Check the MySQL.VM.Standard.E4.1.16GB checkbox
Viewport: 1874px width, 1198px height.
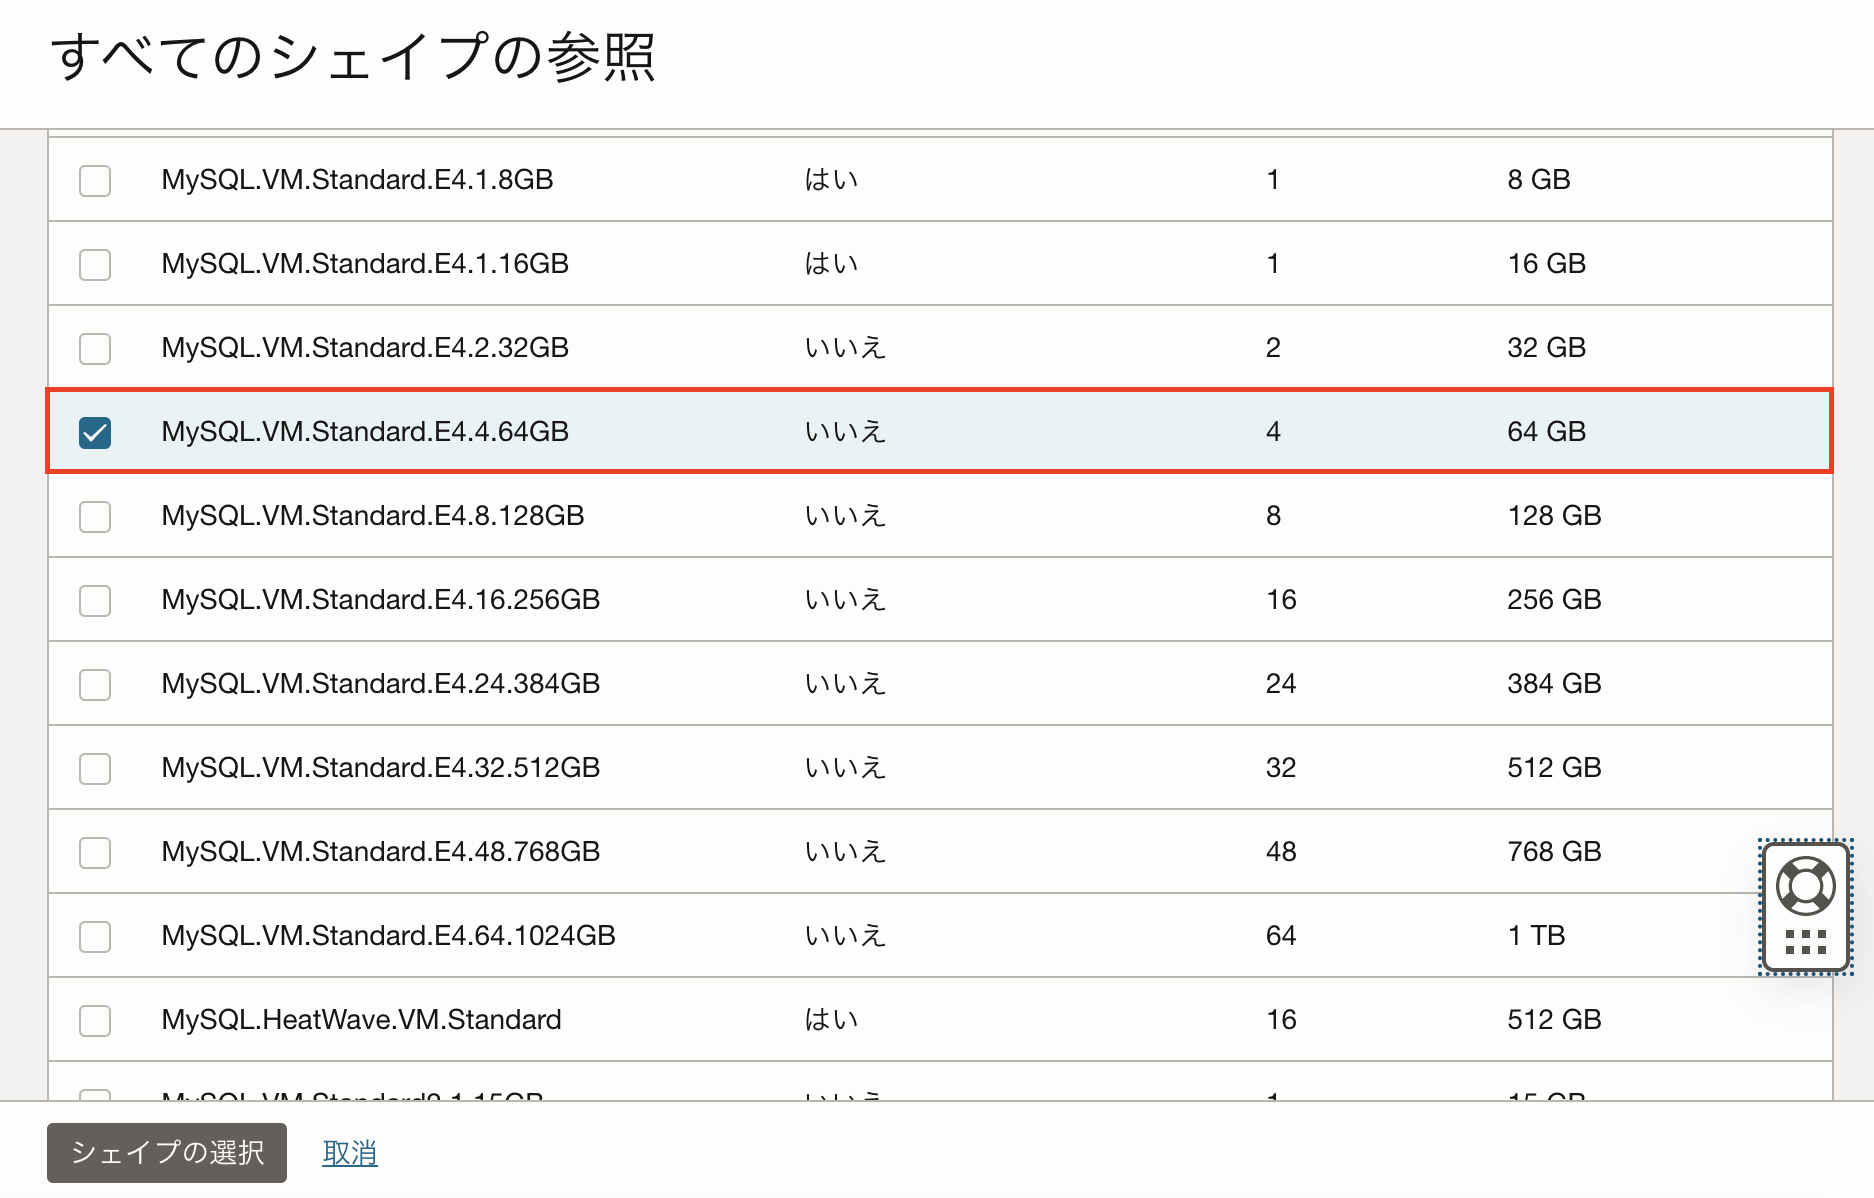tap(95, 265)
